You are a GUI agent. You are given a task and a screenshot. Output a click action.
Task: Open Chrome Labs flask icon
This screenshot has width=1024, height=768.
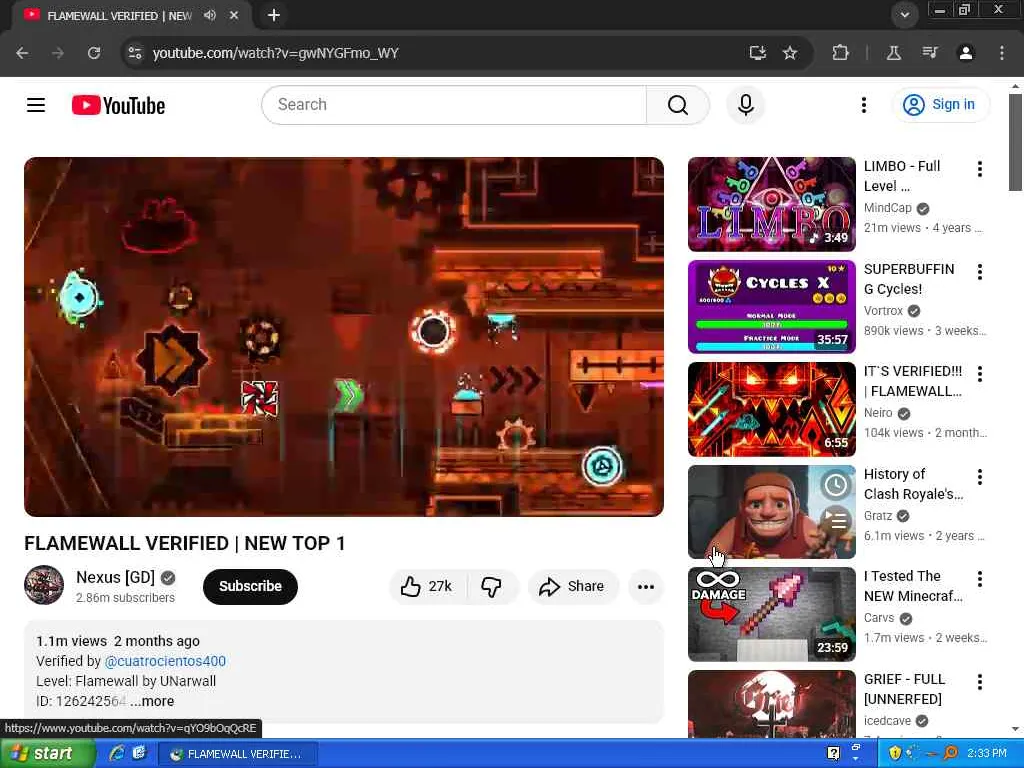point(893,53)
